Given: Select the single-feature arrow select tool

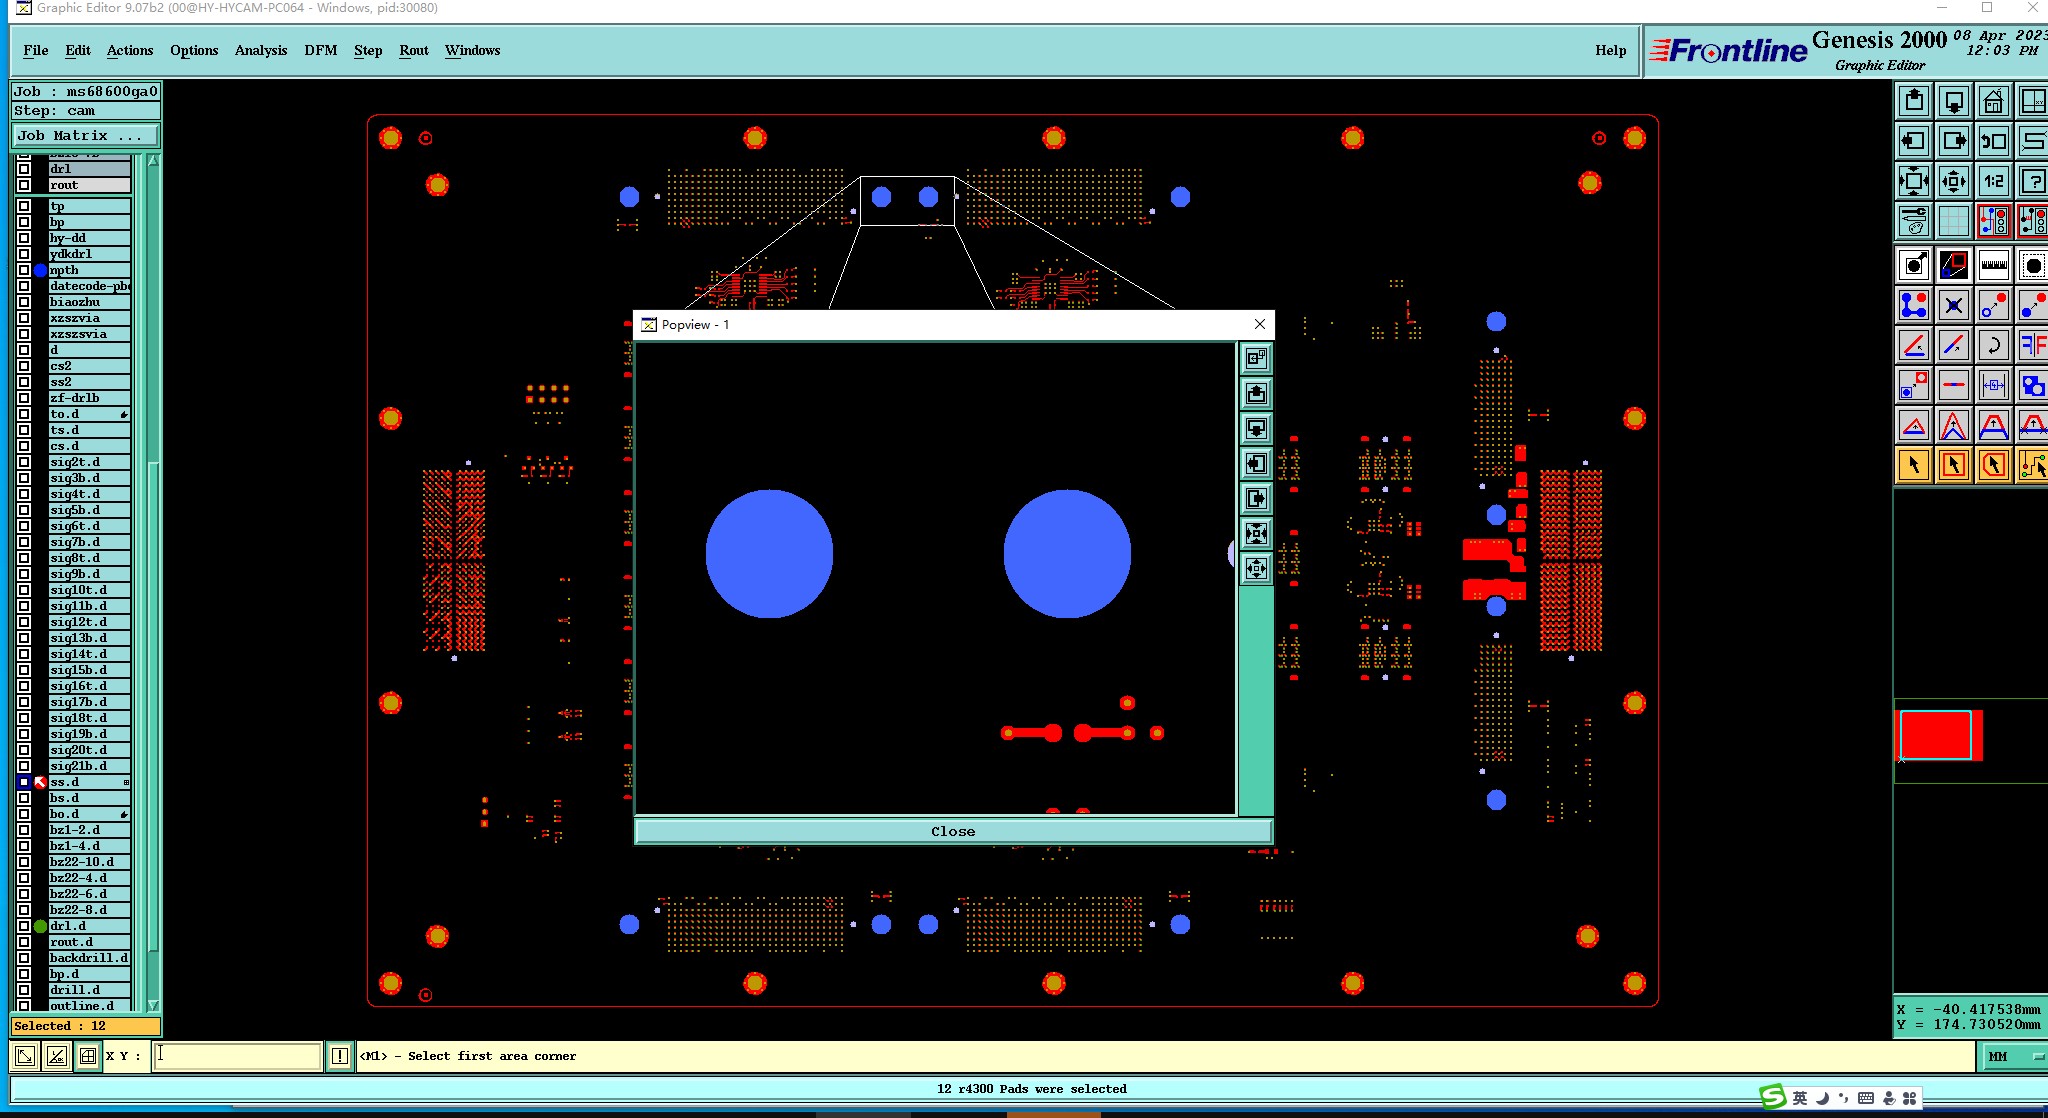Looking at the screenshot, I should [x=1913, y=465].
